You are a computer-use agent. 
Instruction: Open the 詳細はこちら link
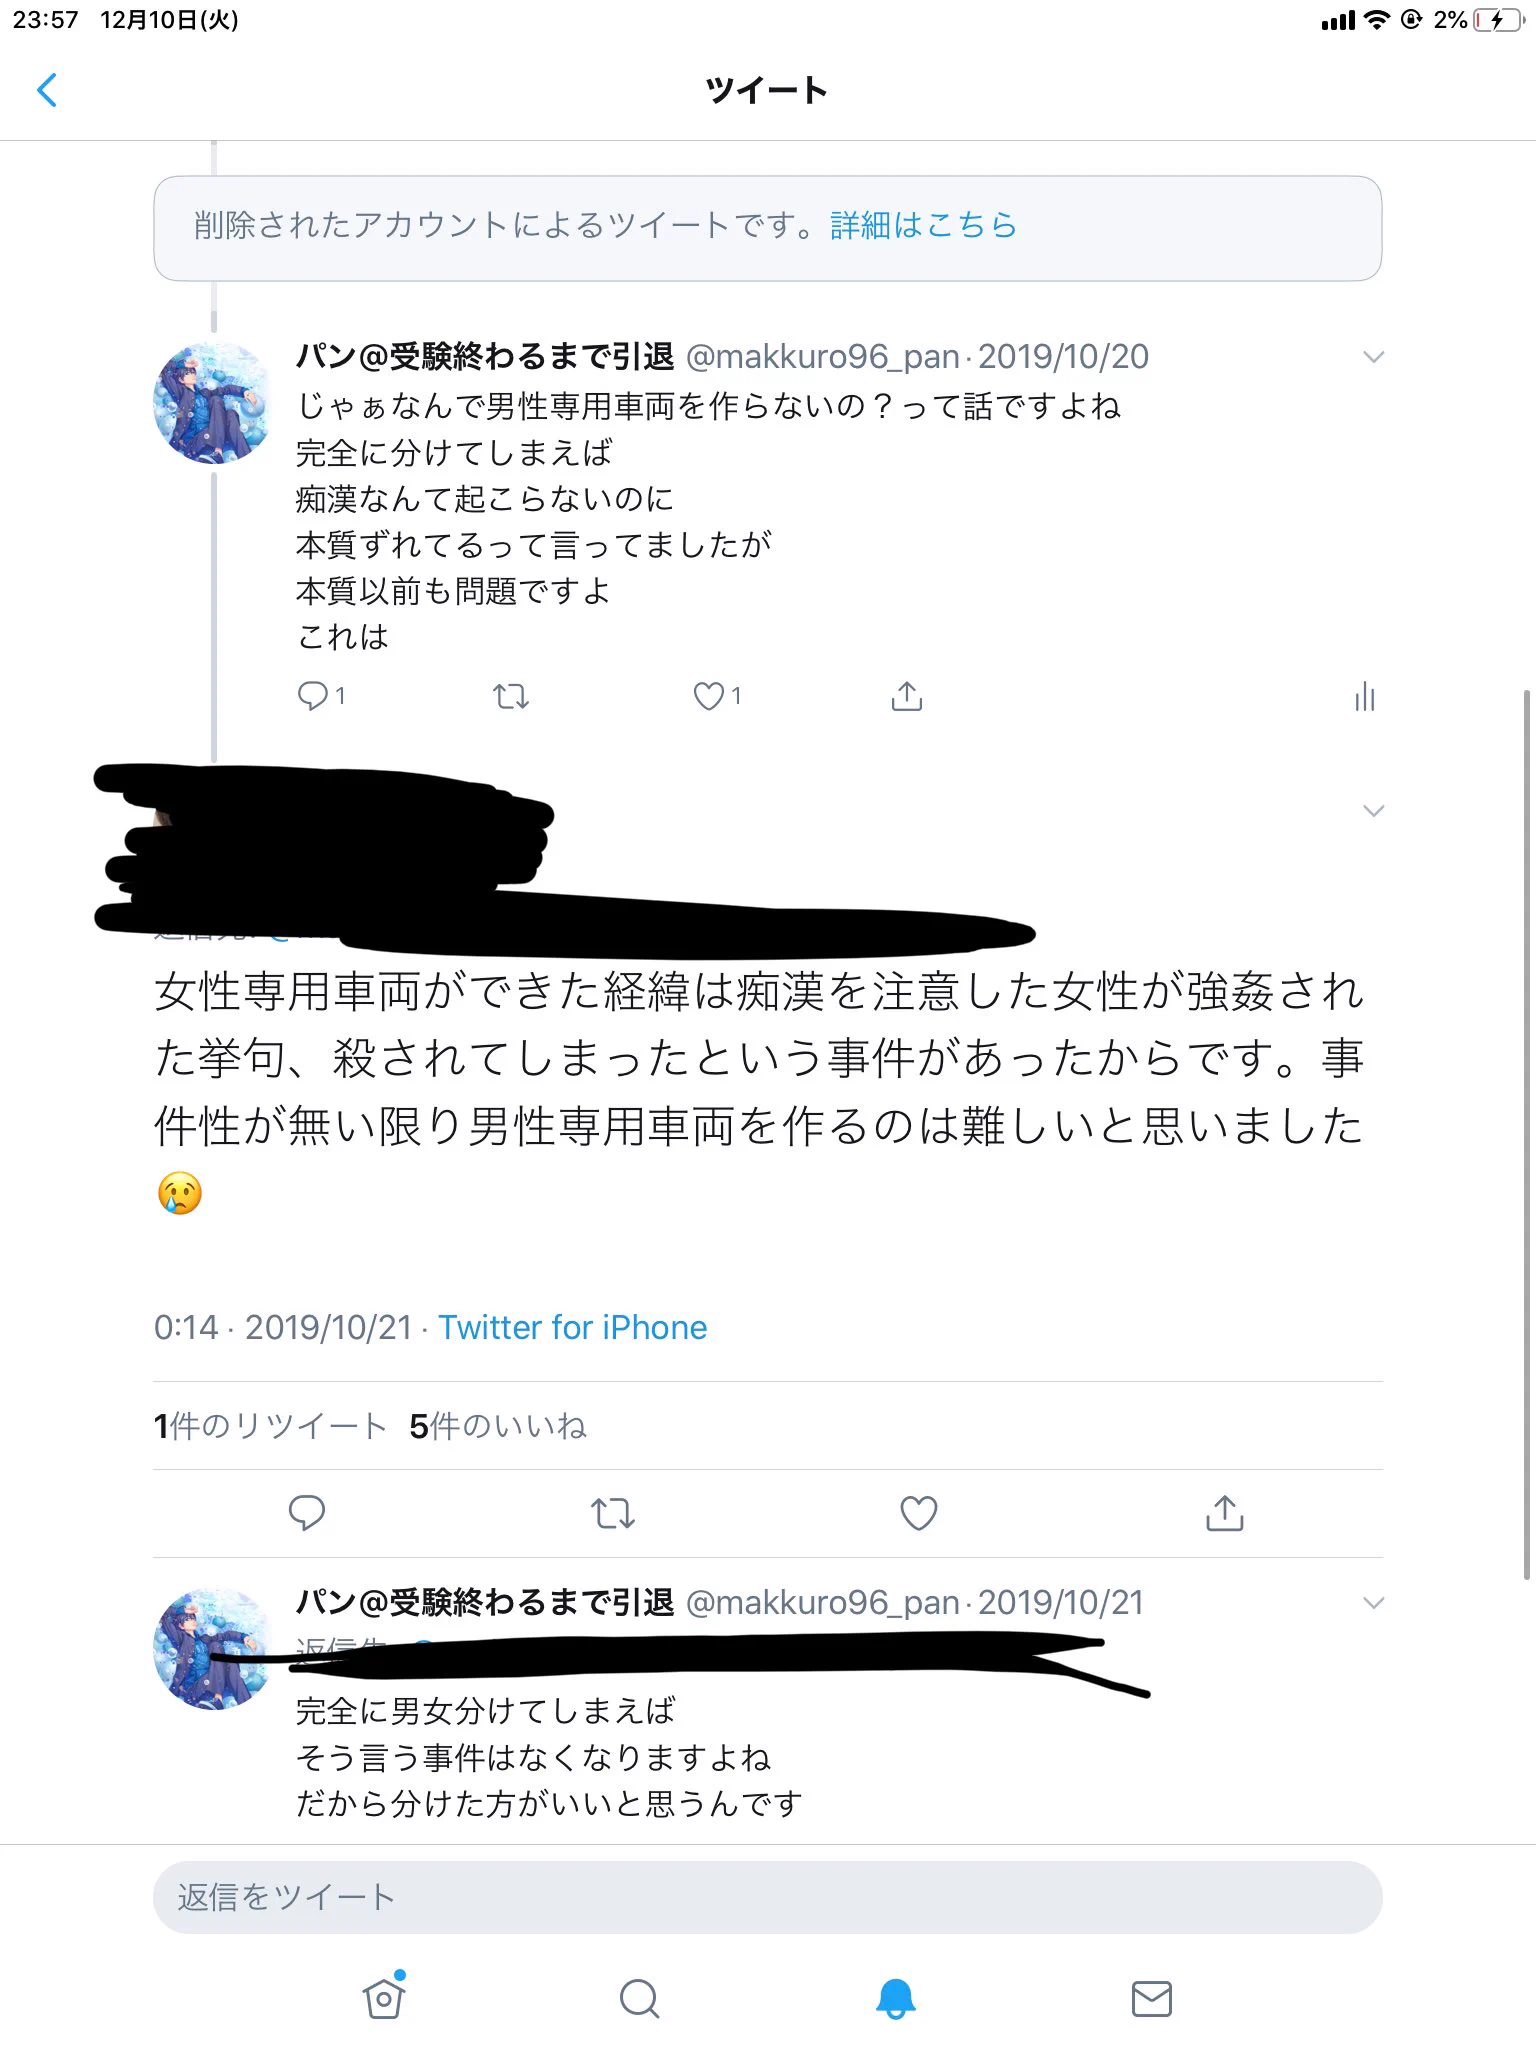coord(923,225)
